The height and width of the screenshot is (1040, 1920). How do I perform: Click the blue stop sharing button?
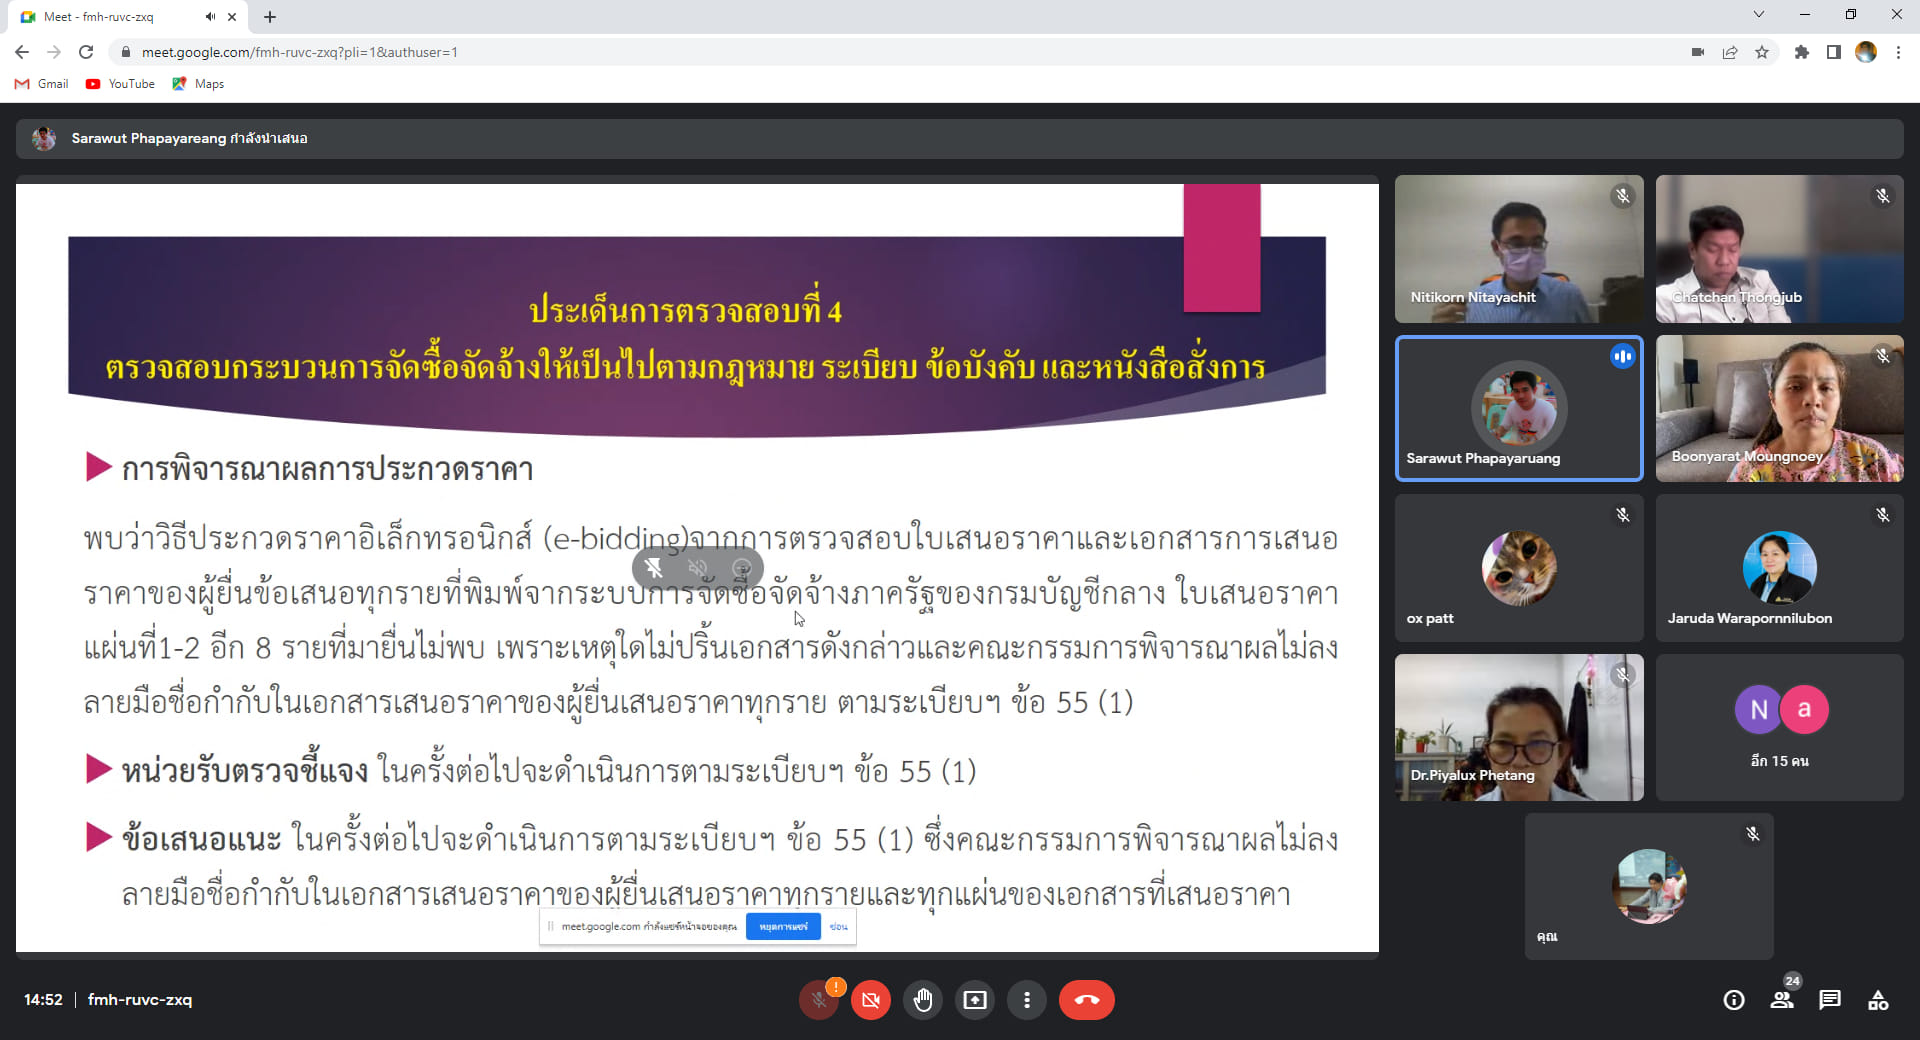tap(783, 927)
